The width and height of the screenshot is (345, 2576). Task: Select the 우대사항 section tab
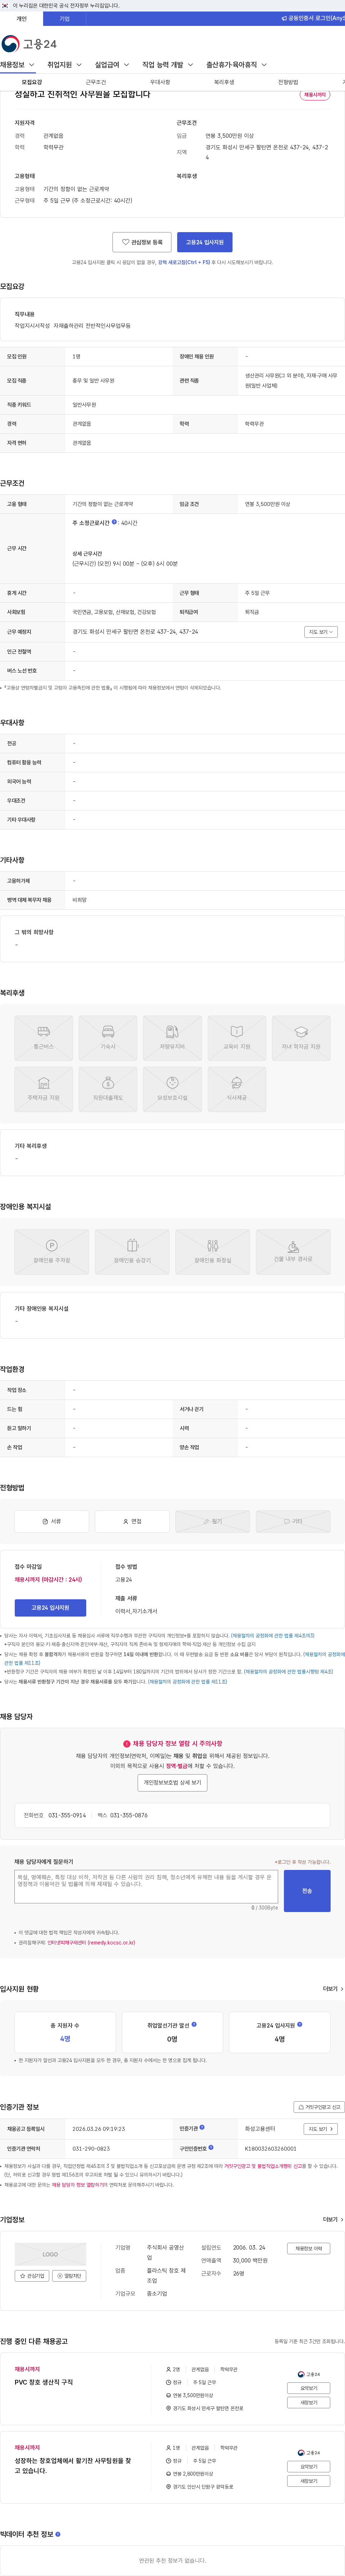[x=160, y=82]
